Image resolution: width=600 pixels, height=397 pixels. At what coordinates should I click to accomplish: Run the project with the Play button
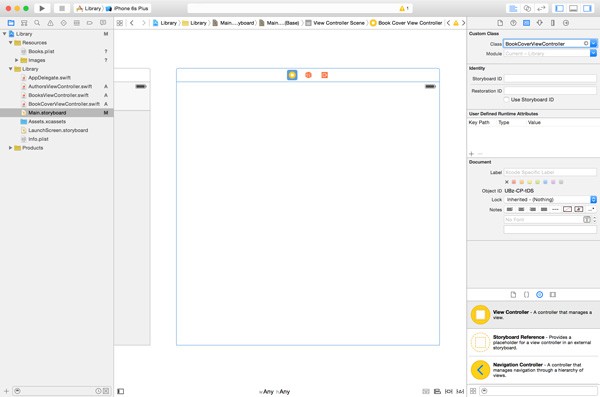point(42,8)
